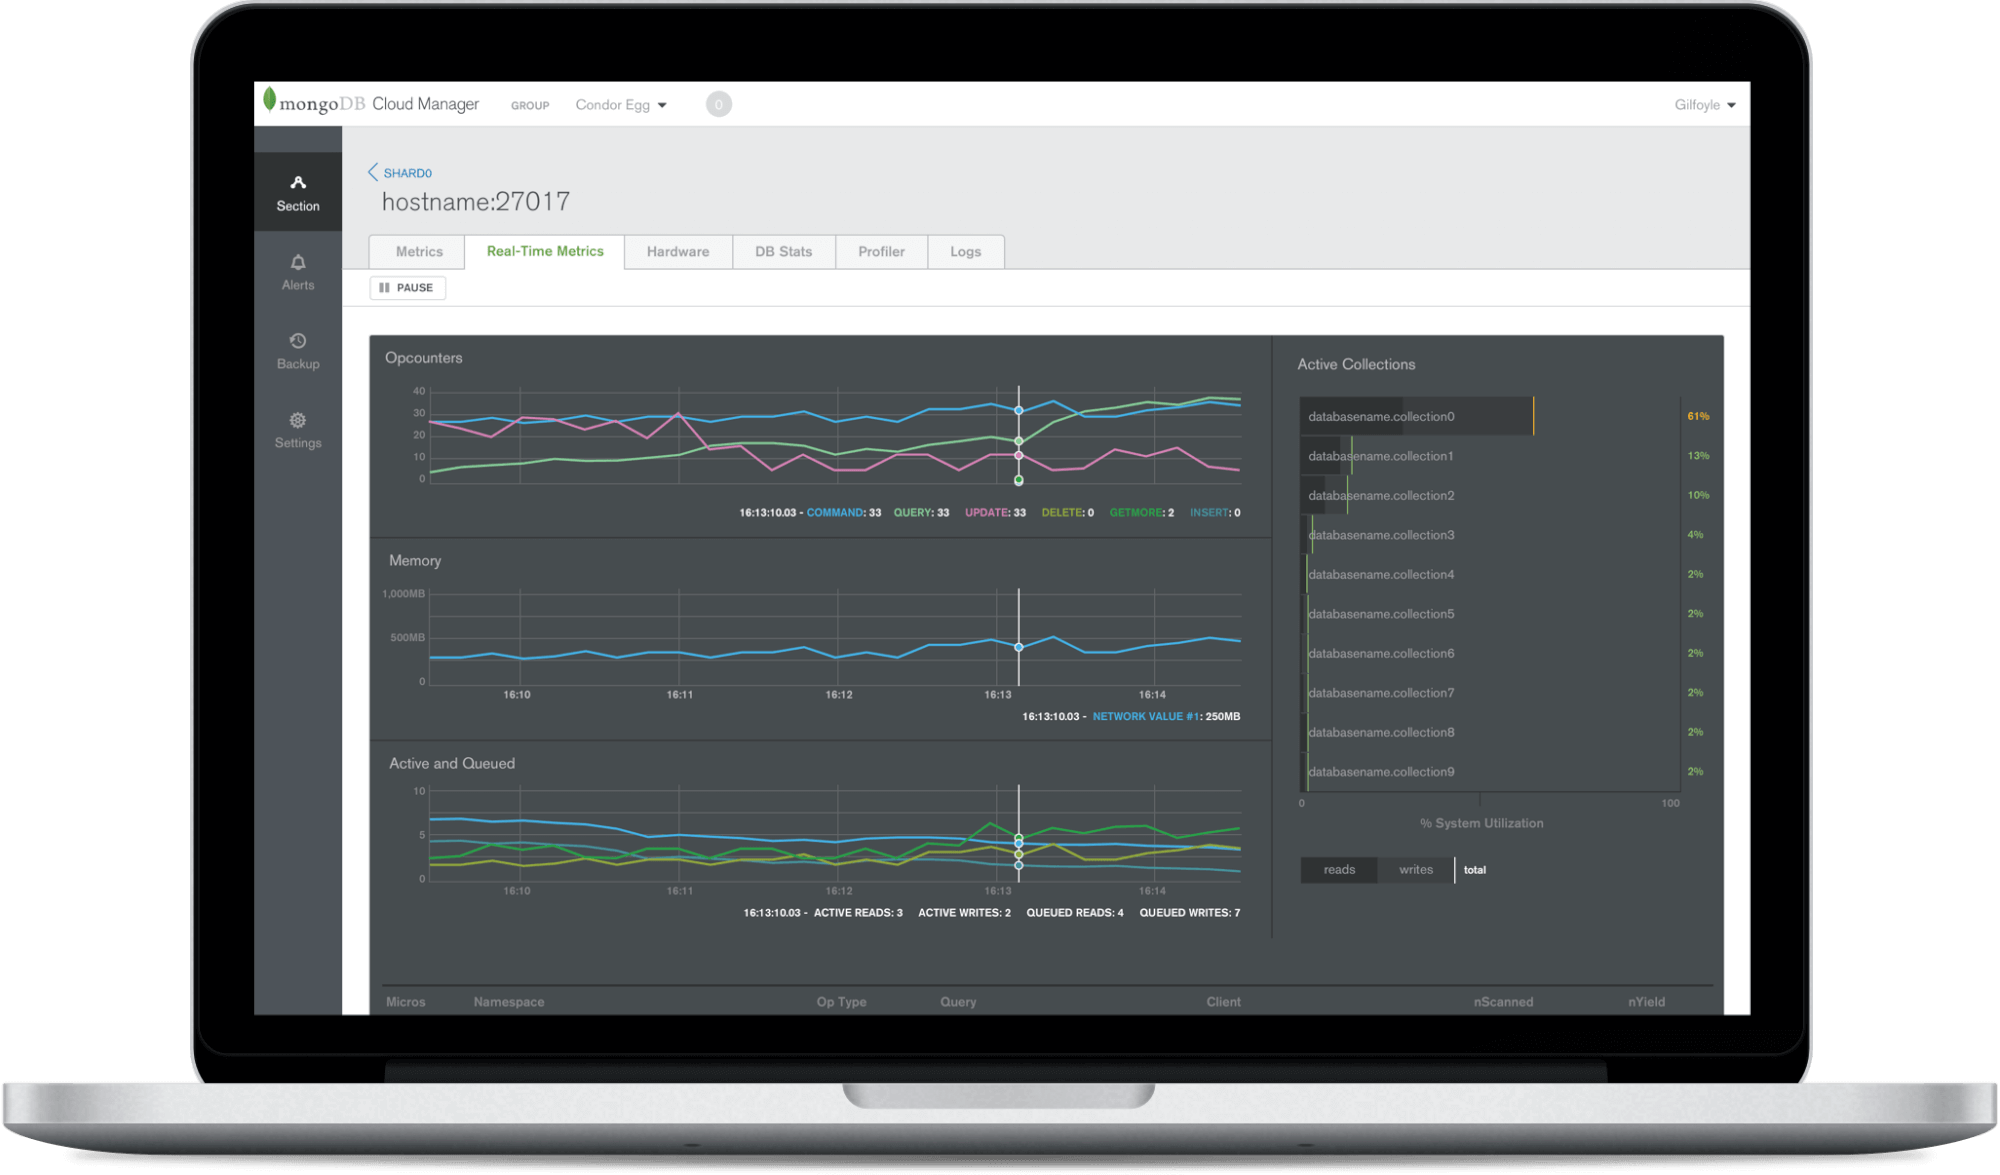Expand the Condor Egg group dropdown
Viewport: 2000px width, 1175px height.
click(x=621, y=105)
